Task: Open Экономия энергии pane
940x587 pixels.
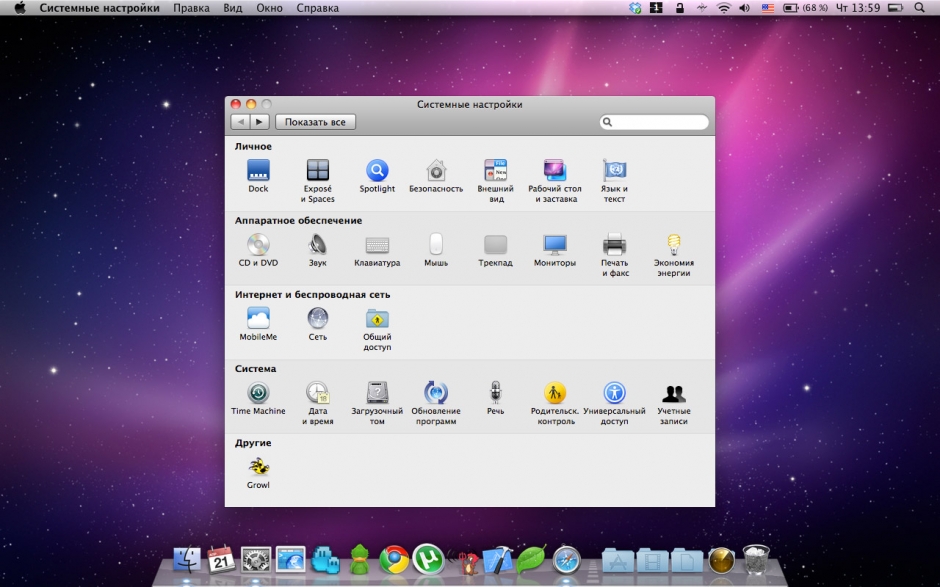Action: (674, 255)
